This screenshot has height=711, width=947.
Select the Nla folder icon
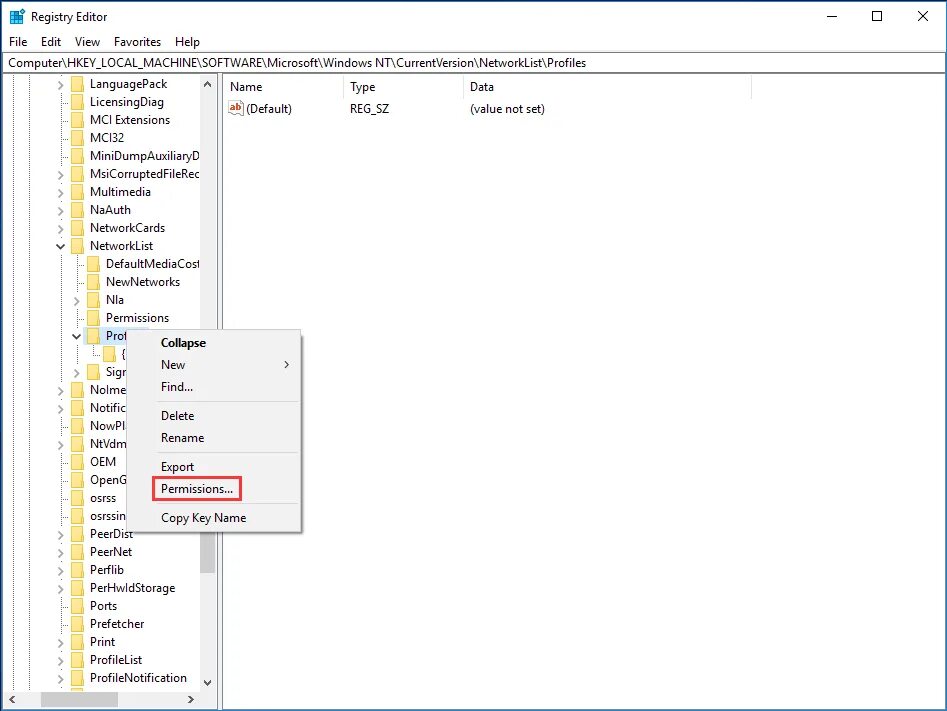93,300
